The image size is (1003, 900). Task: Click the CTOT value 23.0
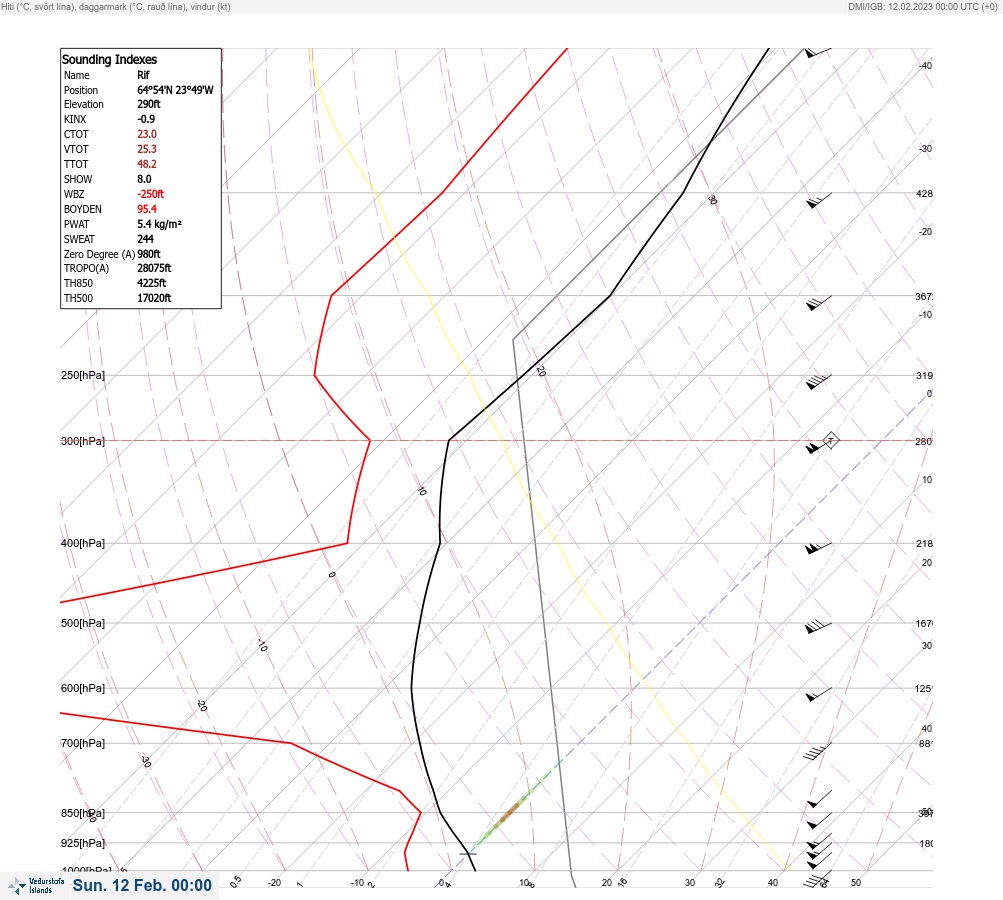[146, 134]
